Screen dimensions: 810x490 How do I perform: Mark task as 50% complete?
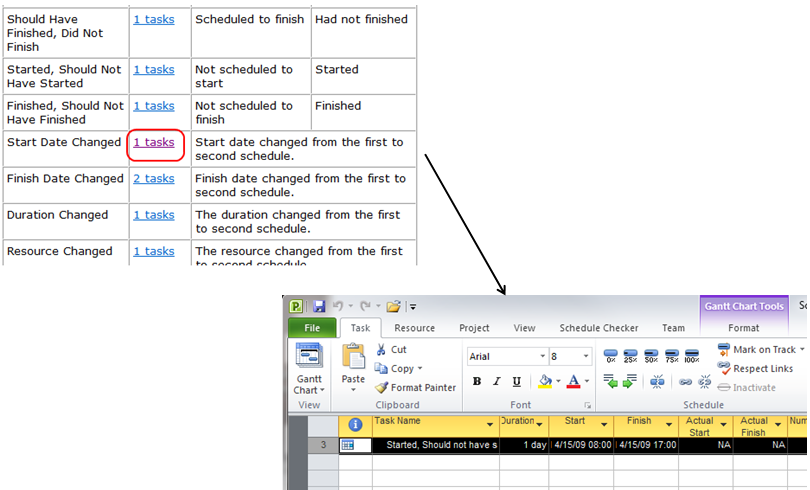coord(652,355)
